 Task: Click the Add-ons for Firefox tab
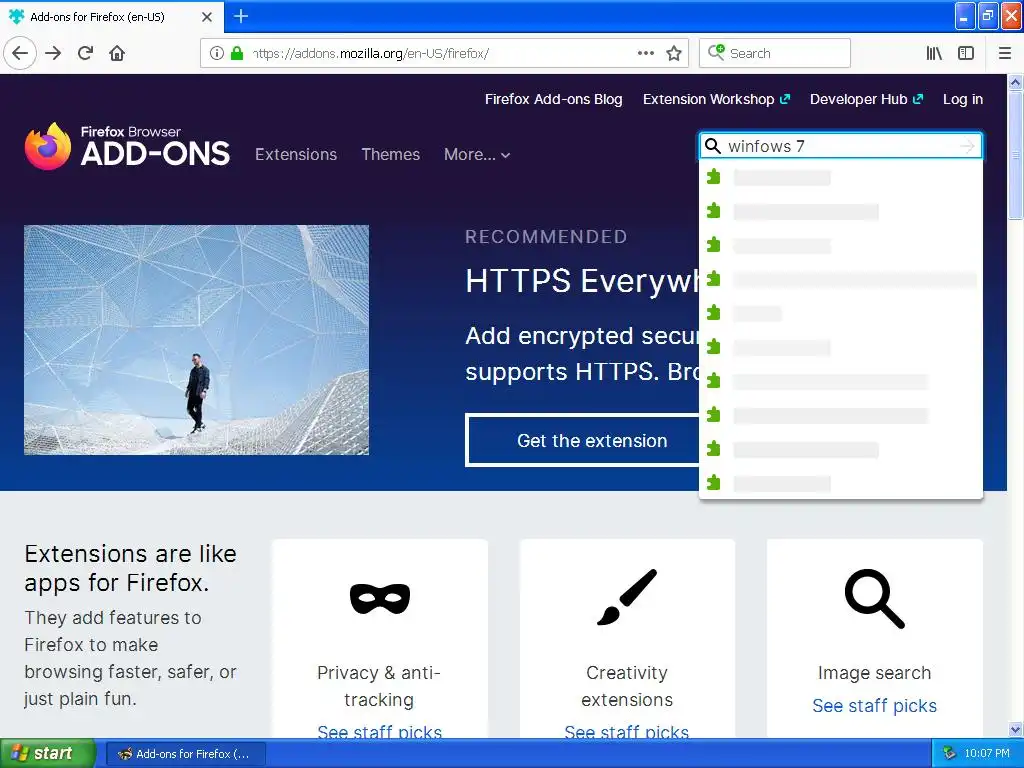click(112, 16)
